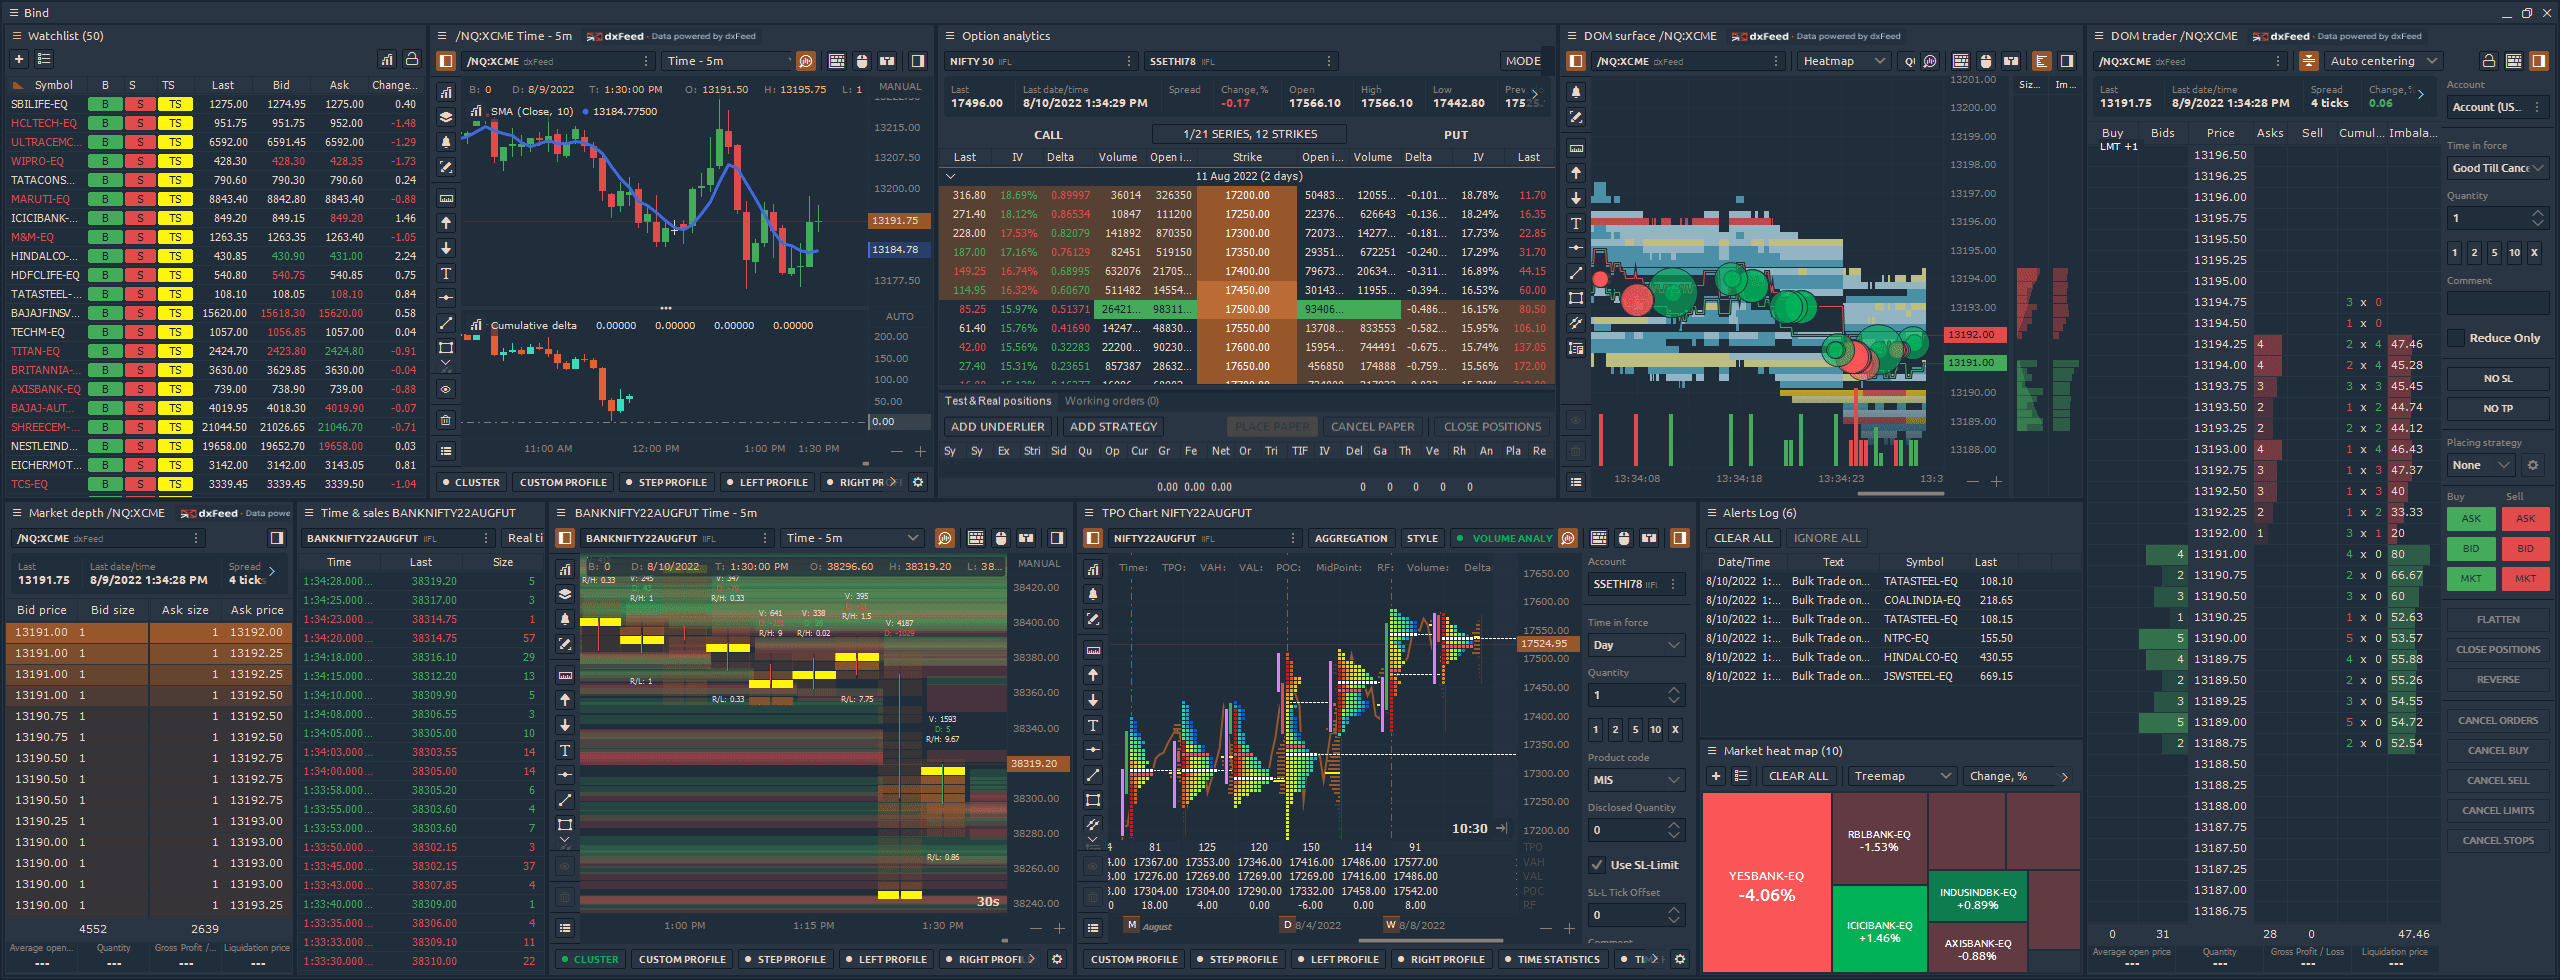Image resolution: width=2560 pixels, height=980 pixels.
Task: Switch to the STYLE tab on the TPO chart
Action: pyautogui.click(x=1422, y=537)
